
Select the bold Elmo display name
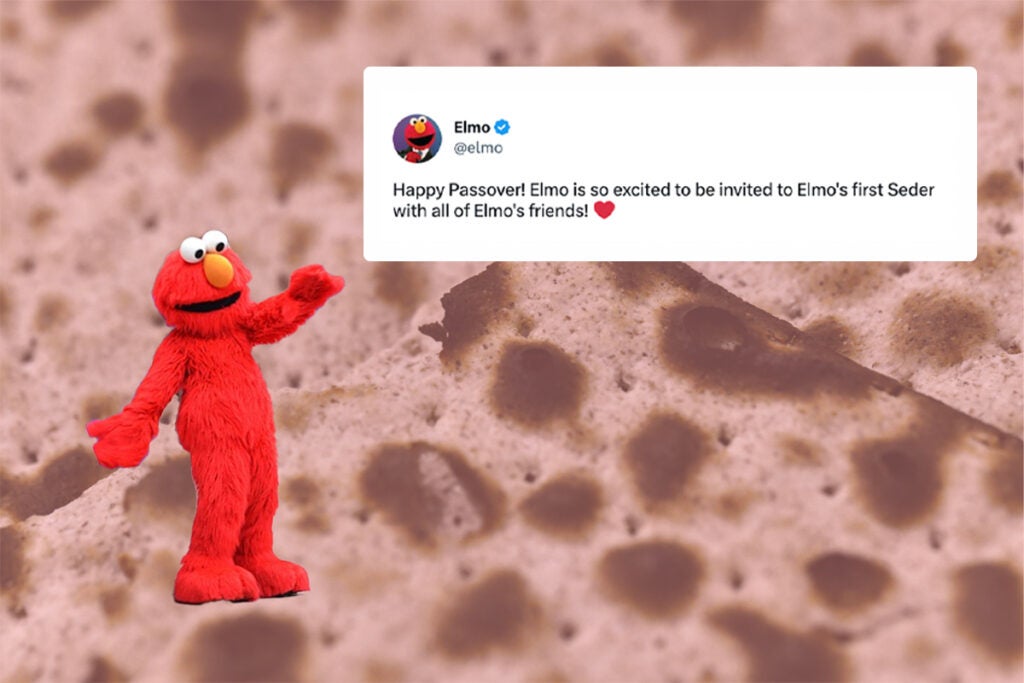click(x=472, y=127)
